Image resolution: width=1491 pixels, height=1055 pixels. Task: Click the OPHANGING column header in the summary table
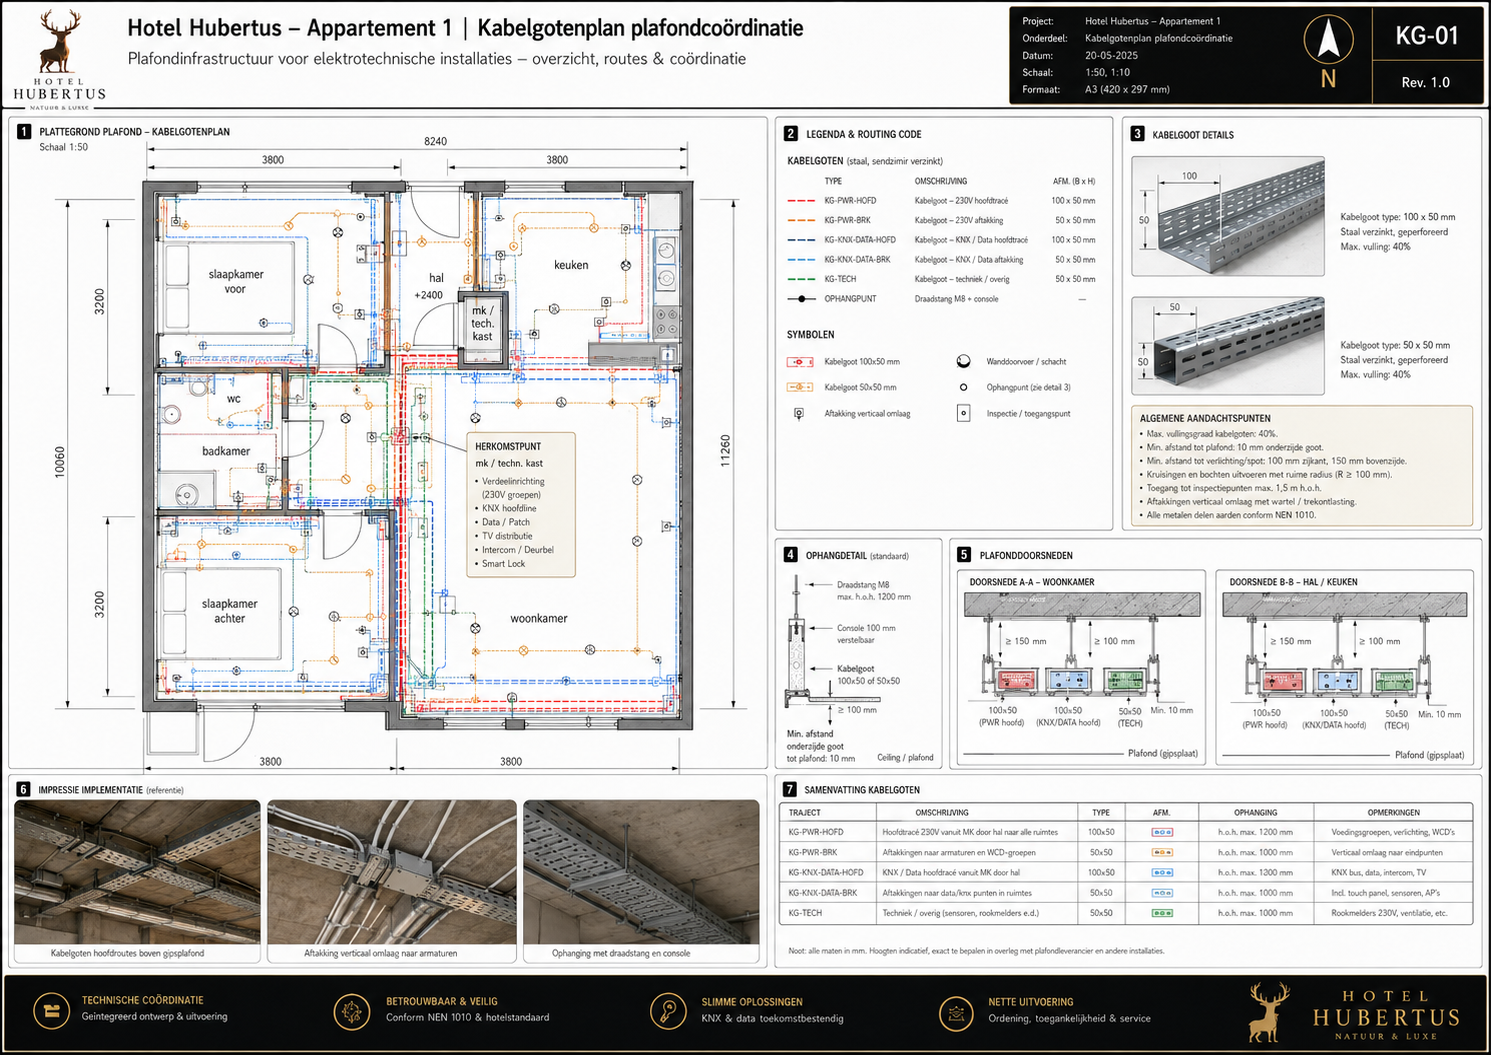(1255, 812)
